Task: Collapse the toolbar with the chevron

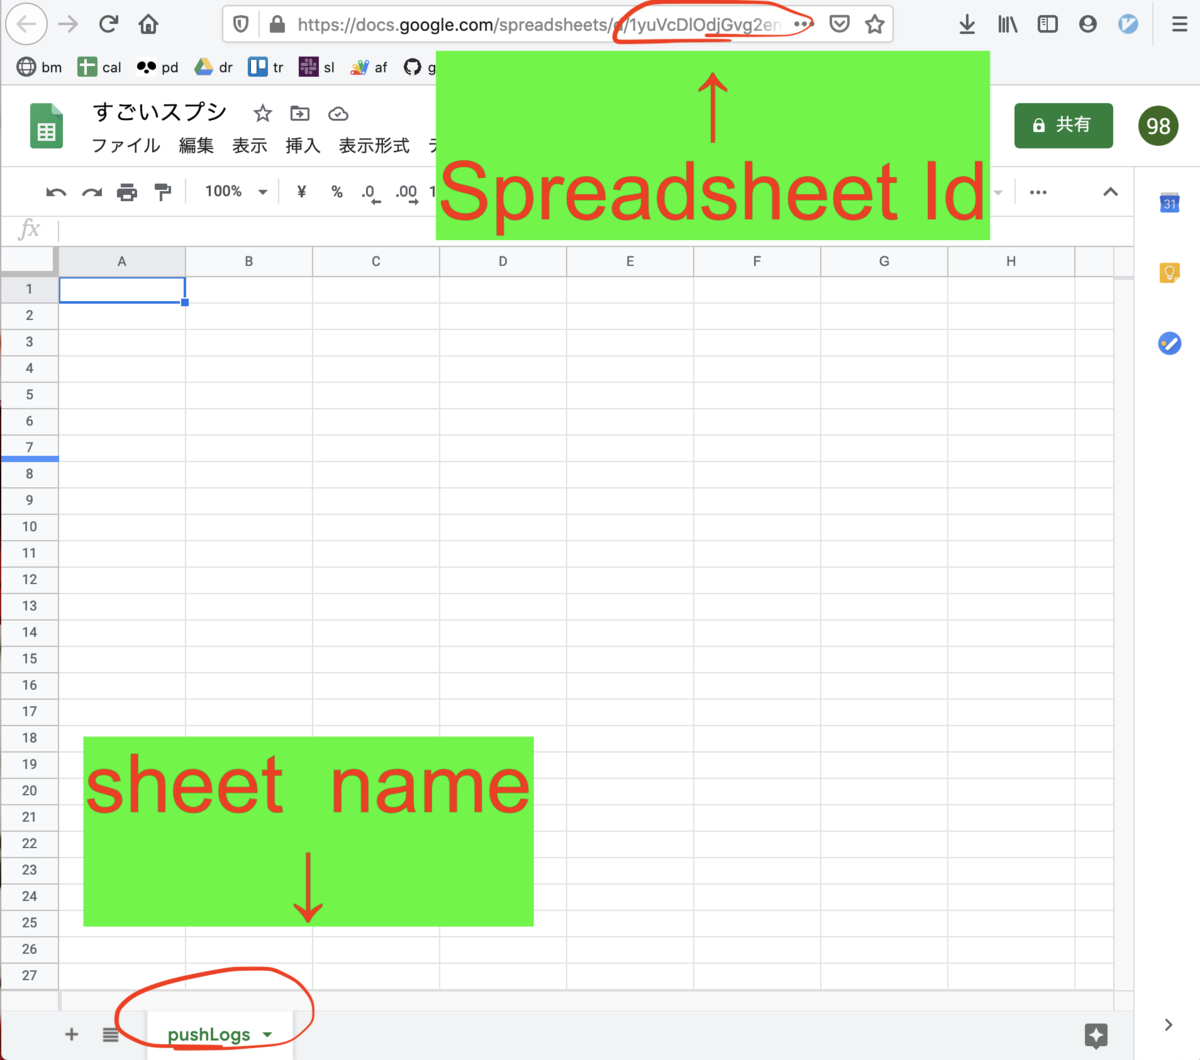Action: pyautogui.click(x=1110, y=192)
